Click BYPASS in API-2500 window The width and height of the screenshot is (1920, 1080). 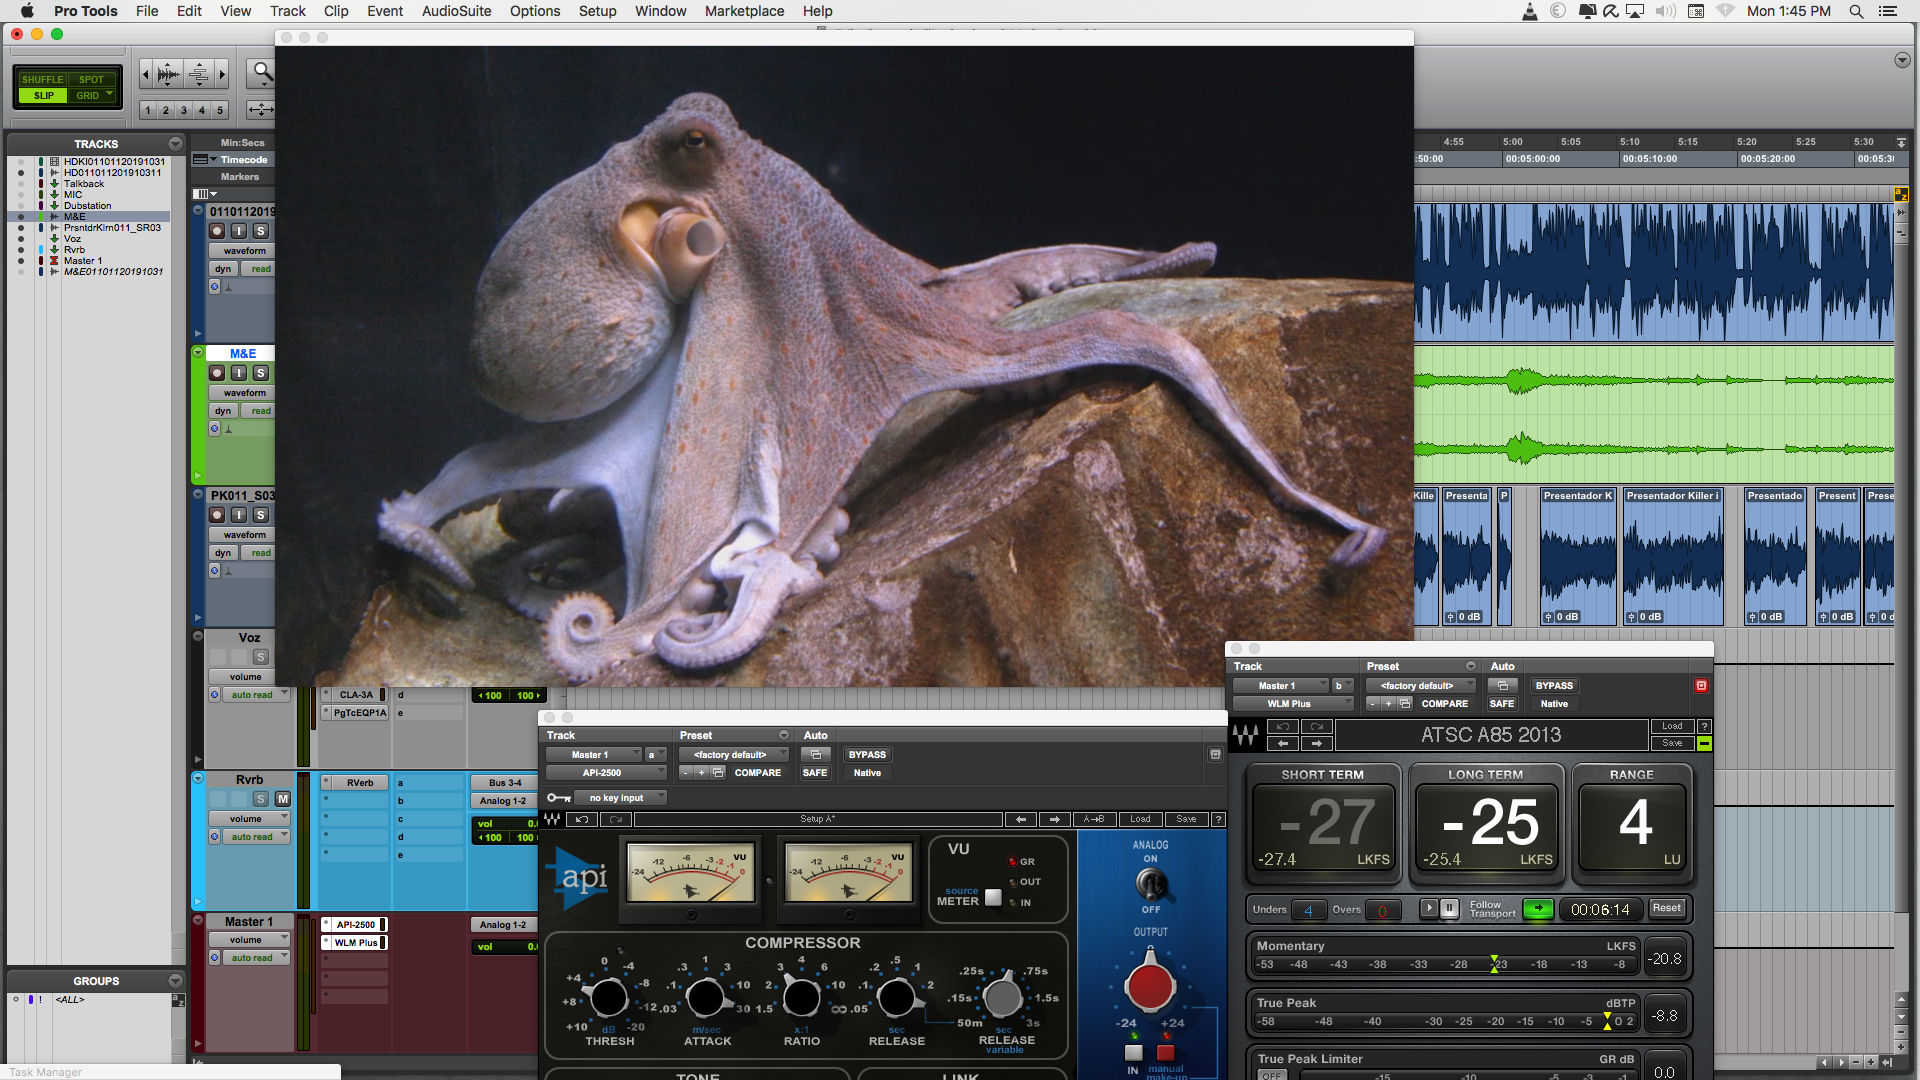[867, 755]
